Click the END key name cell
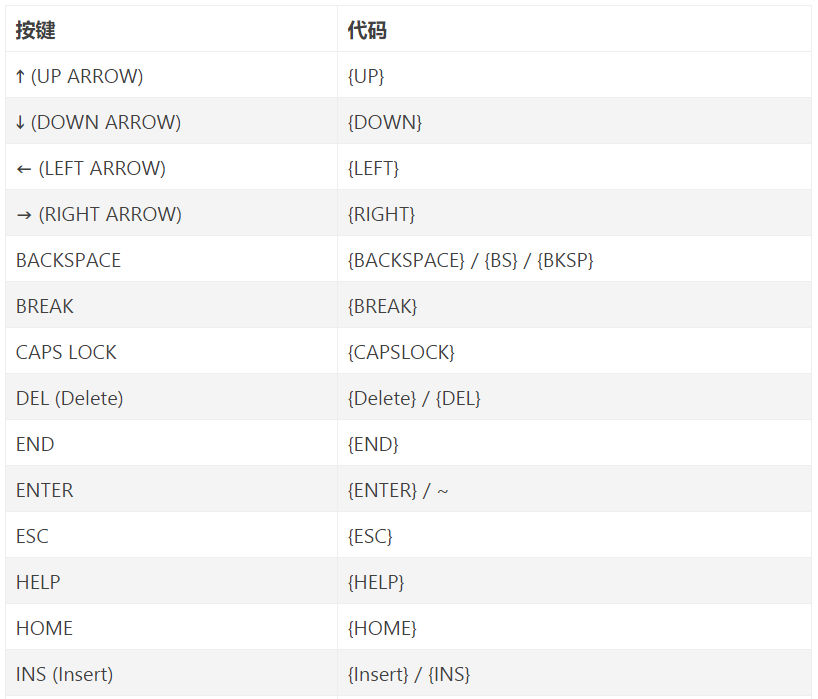This screenshot has height=699, width=818. coord(172,443)
